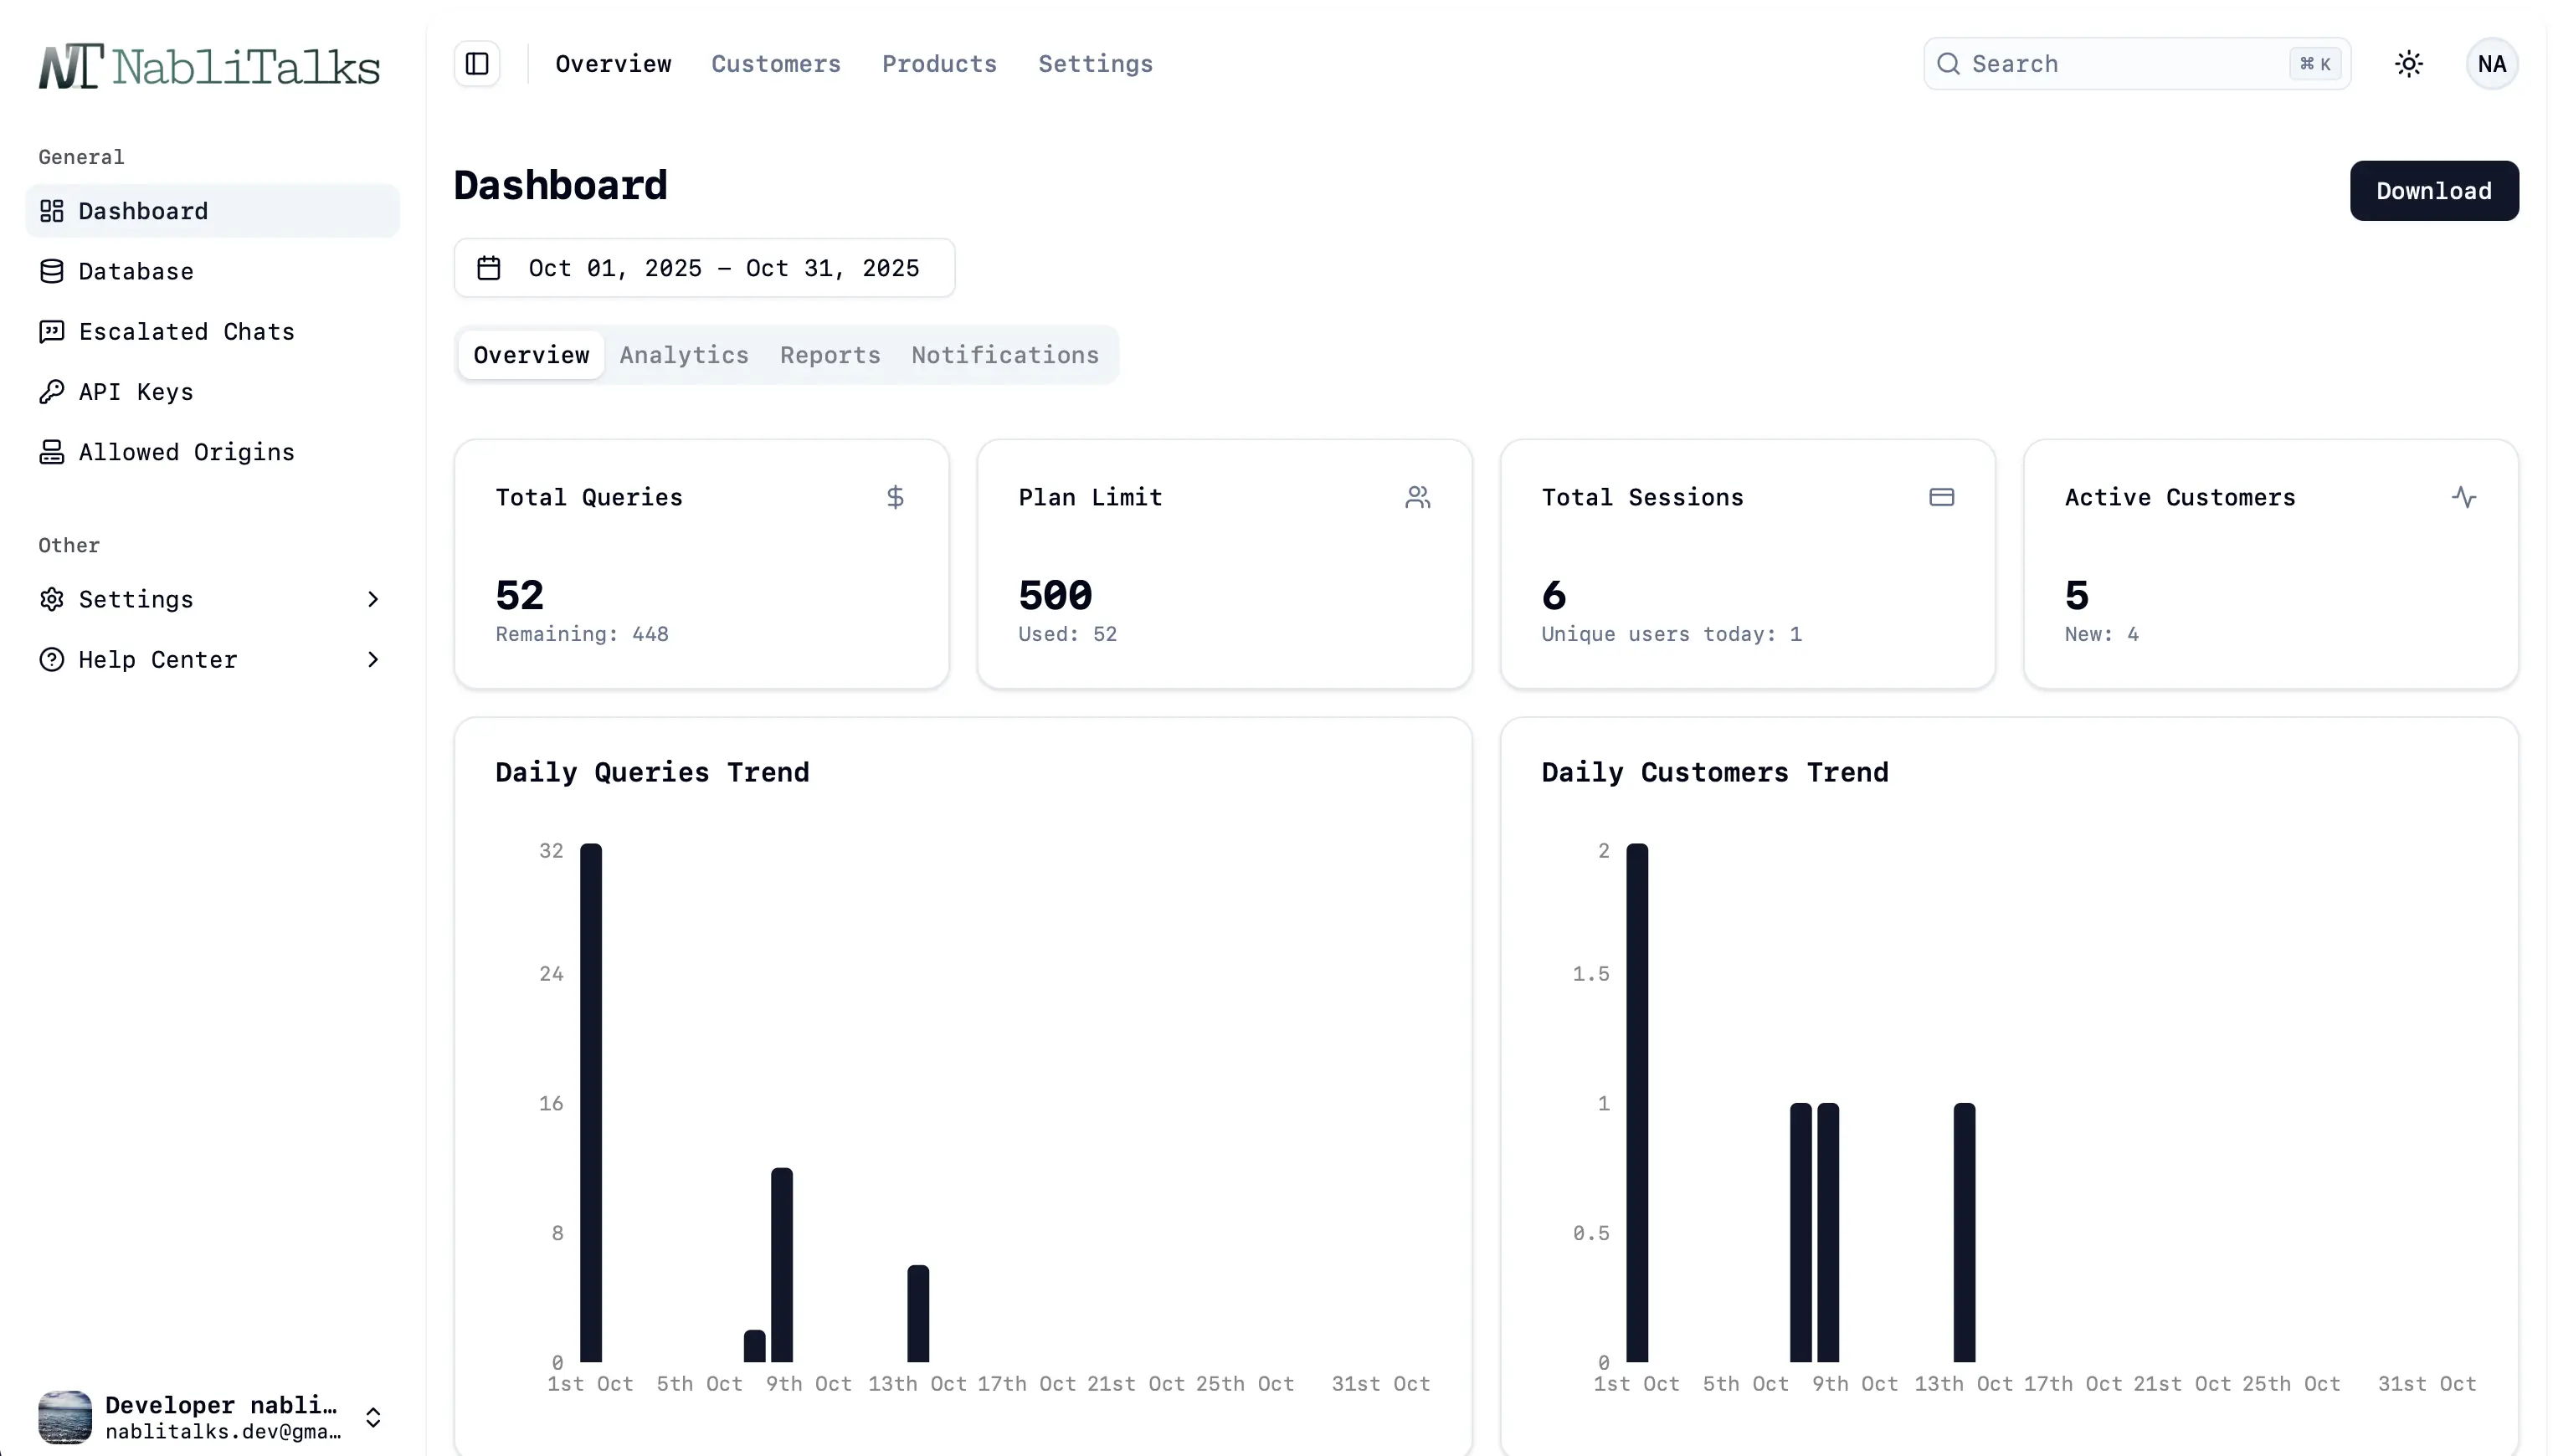2553x1456 pixels.
Task: Click the activity icon on Active Customers card
Action: click(2465, 497)
